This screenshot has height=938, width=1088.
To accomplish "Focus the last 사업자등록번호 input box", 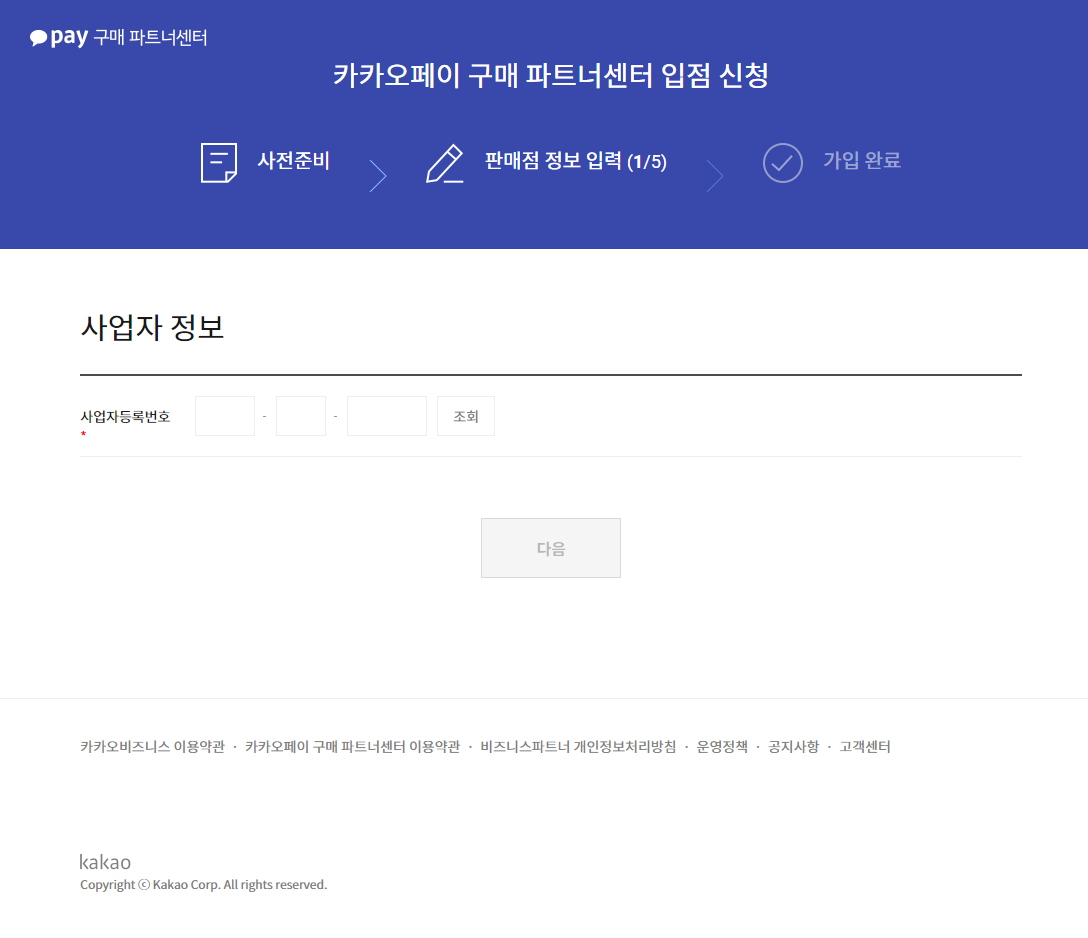I will click(x=386, y=416).
